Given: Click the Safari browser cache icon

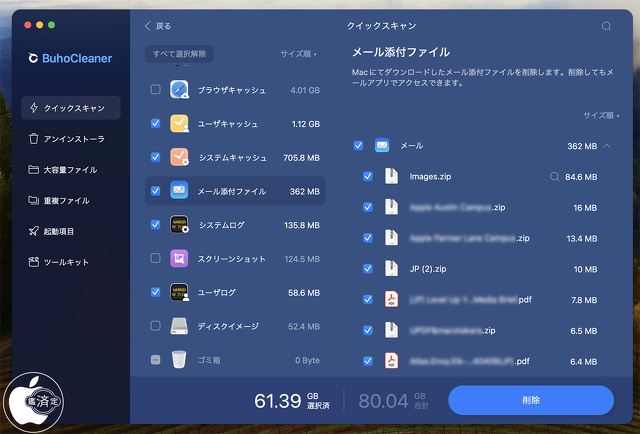Looking at the screenshot, I should coord(179,90).
